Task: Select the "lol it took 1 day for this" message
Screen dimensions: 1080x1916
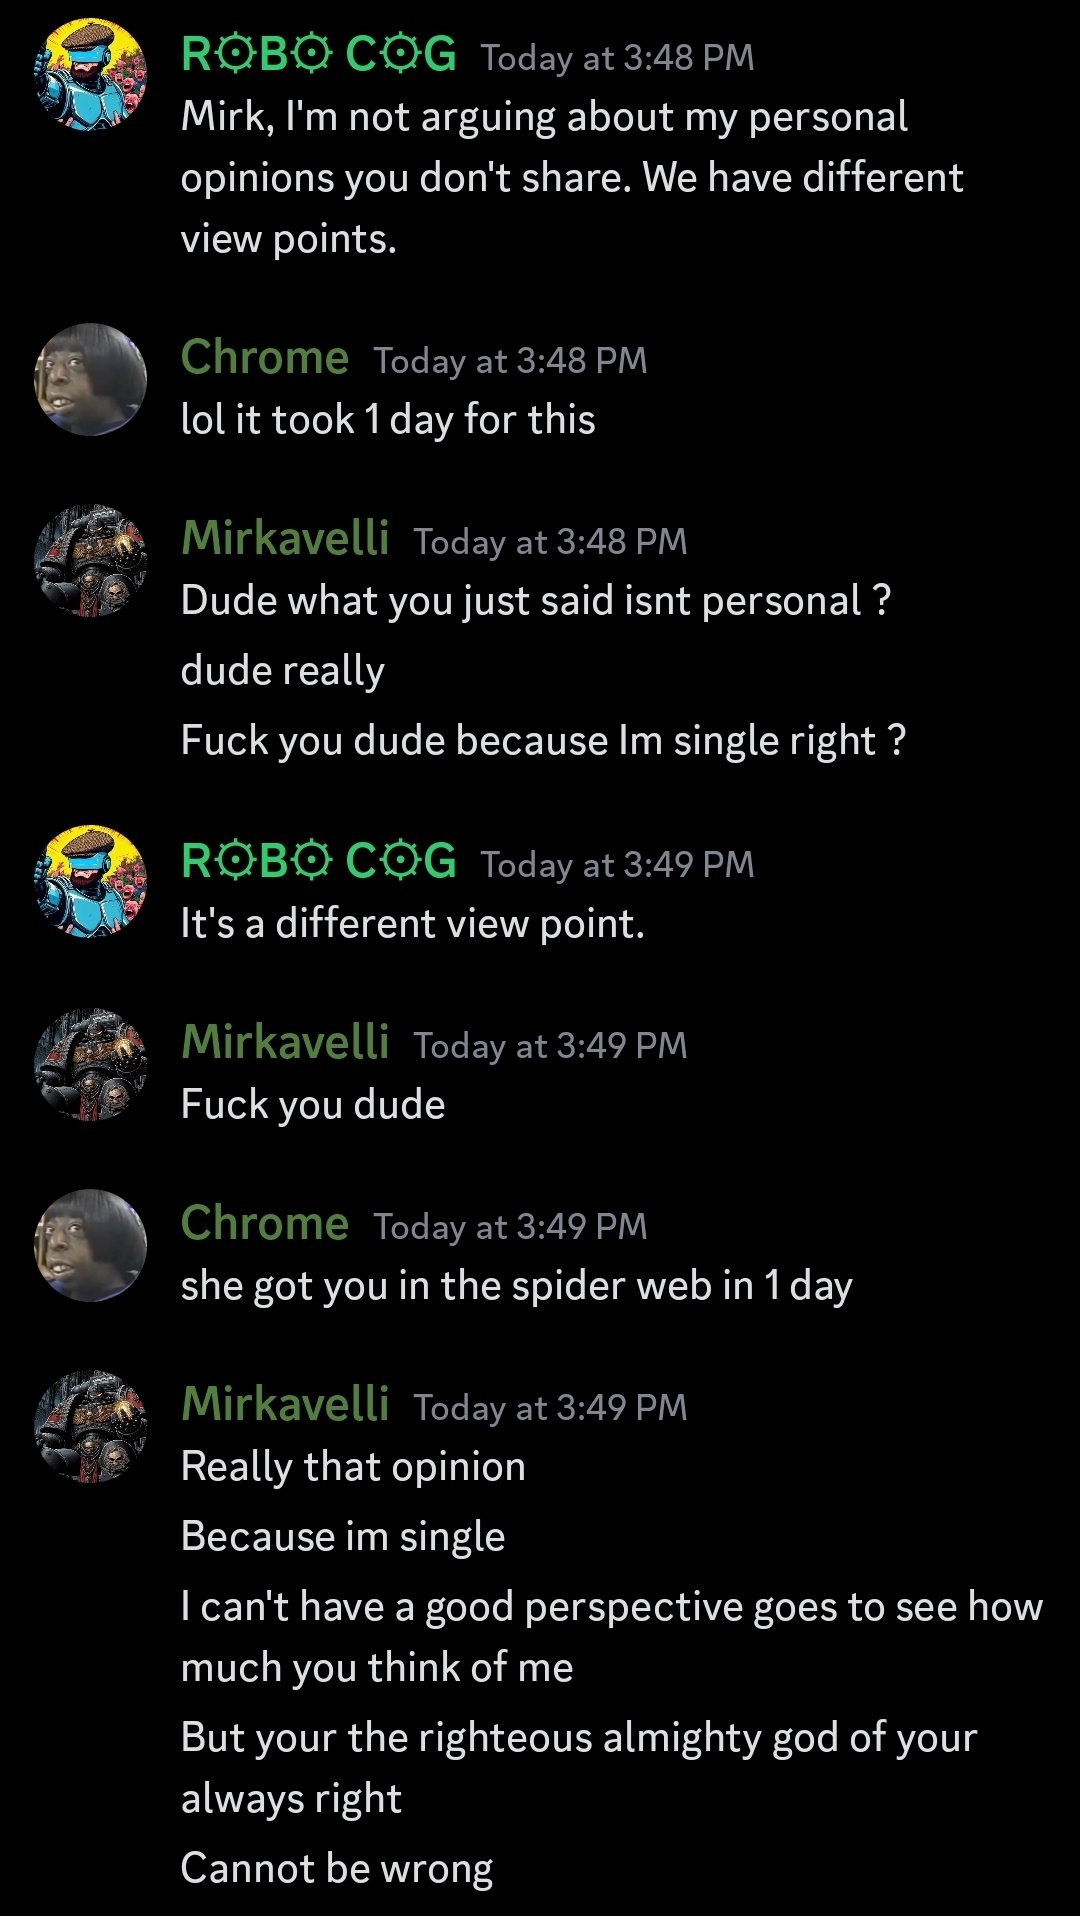Action: click(x=388, y=420)
